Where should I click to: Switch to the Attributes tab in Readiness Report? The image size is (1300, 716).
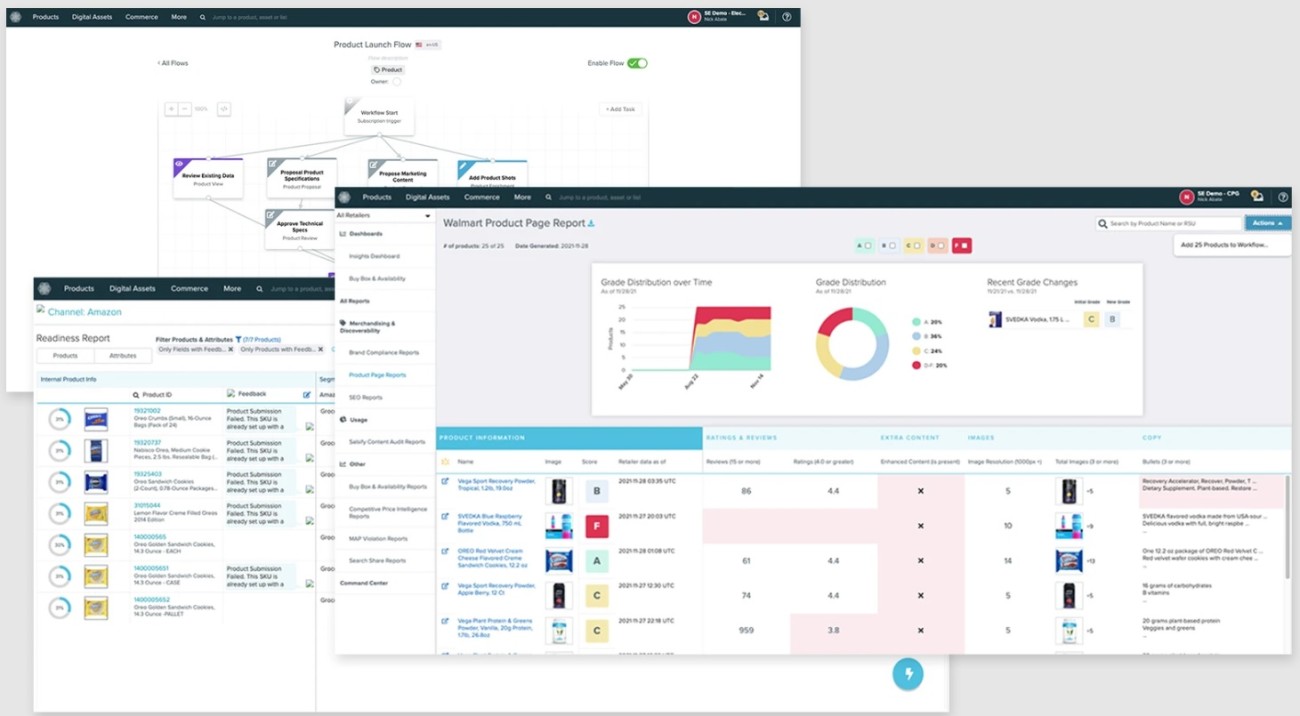click(122, 355)
